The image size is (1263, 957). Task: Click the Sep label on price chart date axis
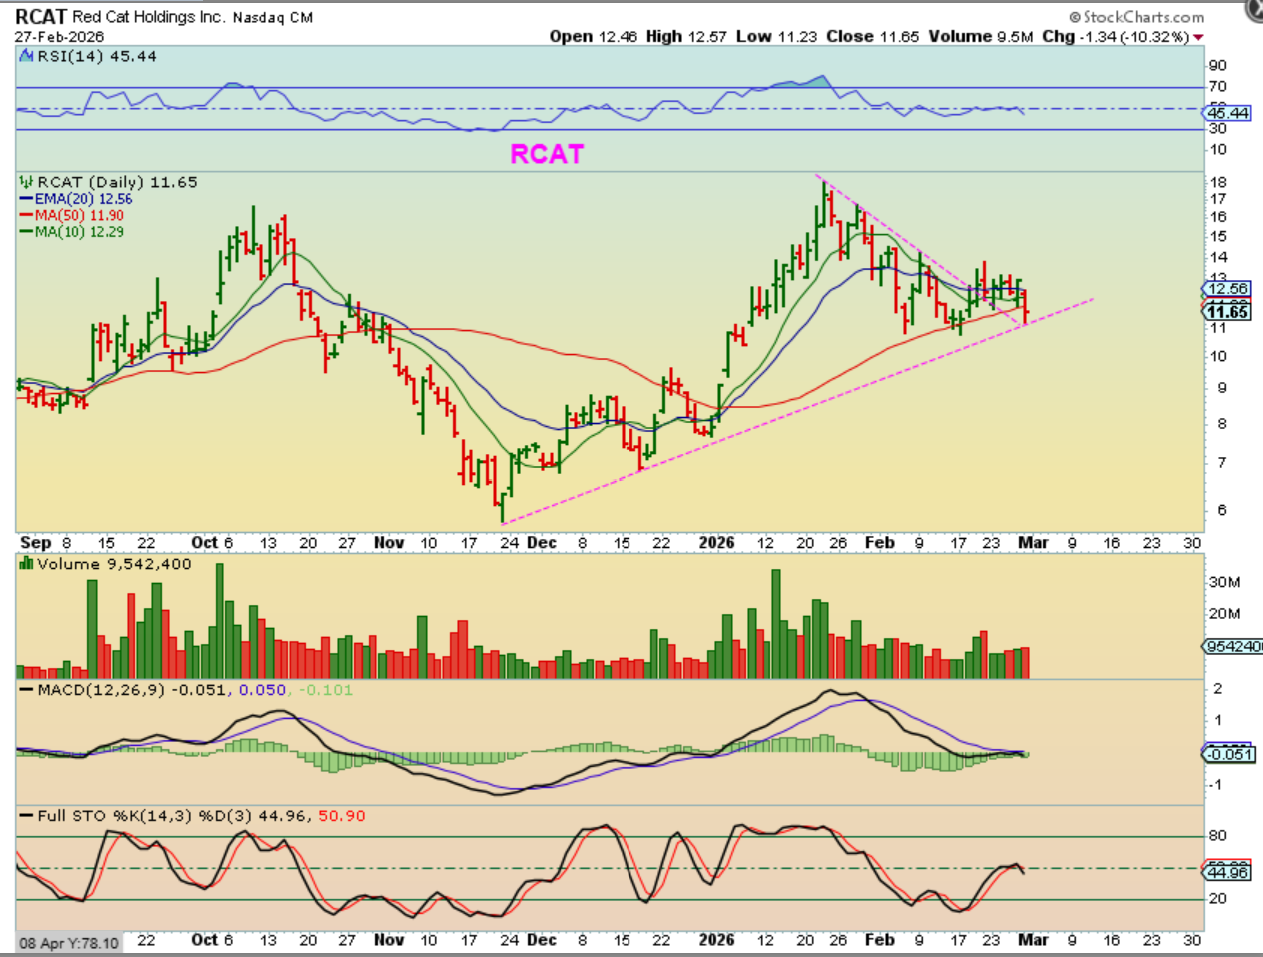[x=35, y=543]
